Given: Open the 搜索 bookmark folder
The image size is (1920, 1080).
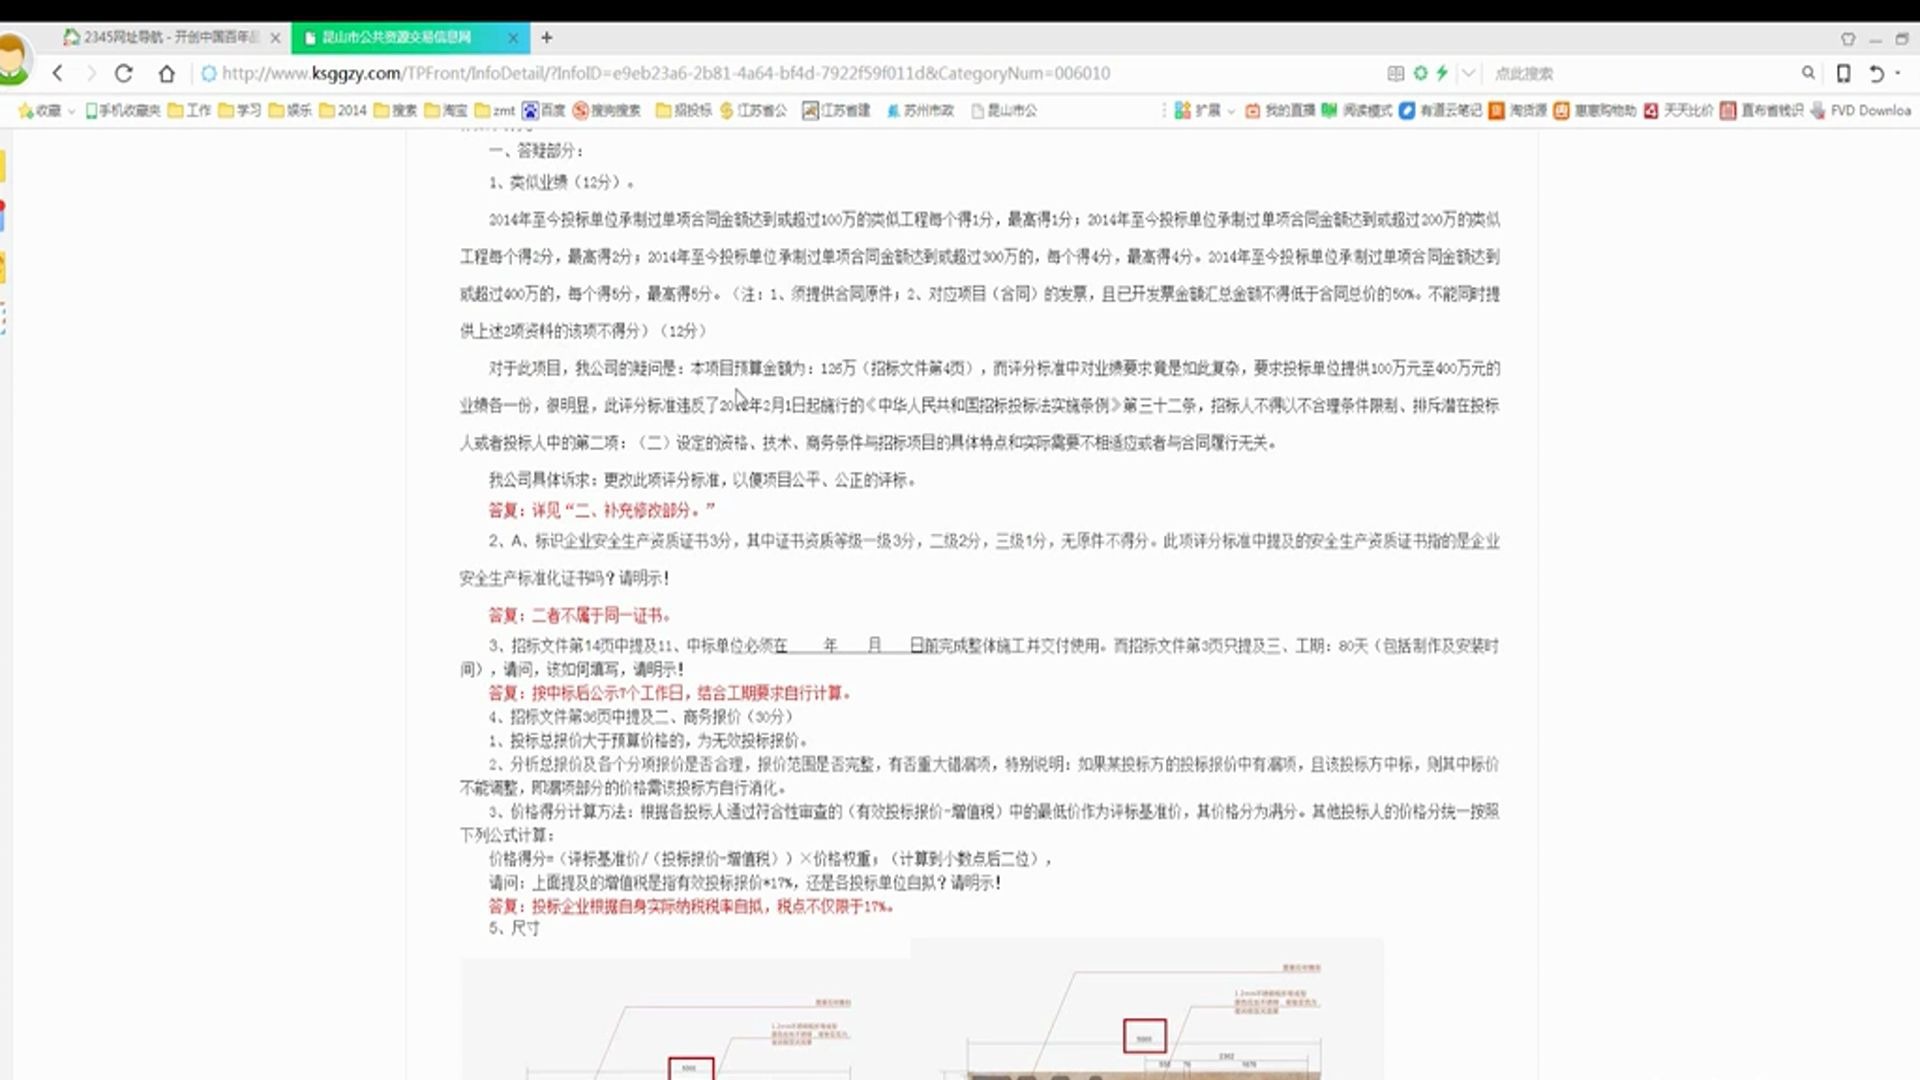Looking at the screenshot, I should (395, 110).
